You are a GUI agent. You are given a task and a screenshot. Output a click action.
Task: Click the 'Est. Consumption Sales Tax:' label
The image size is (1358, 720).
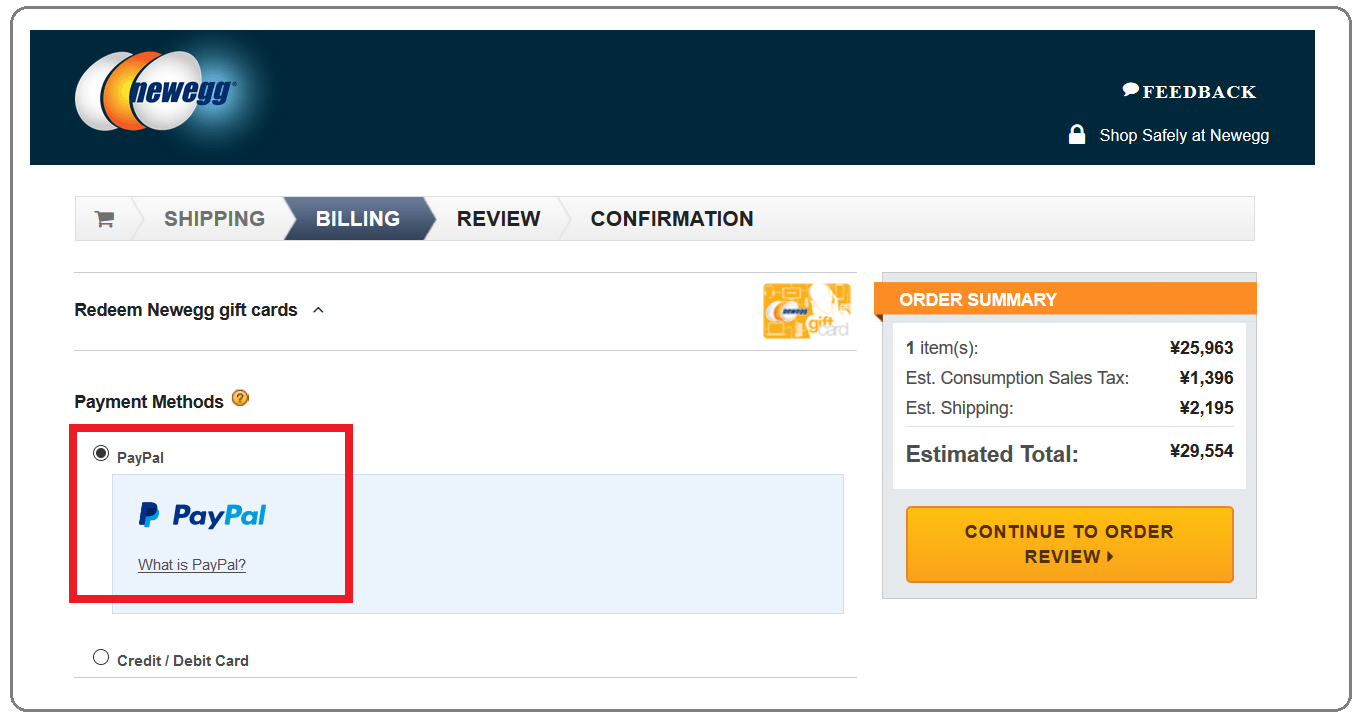point(1017,378)
